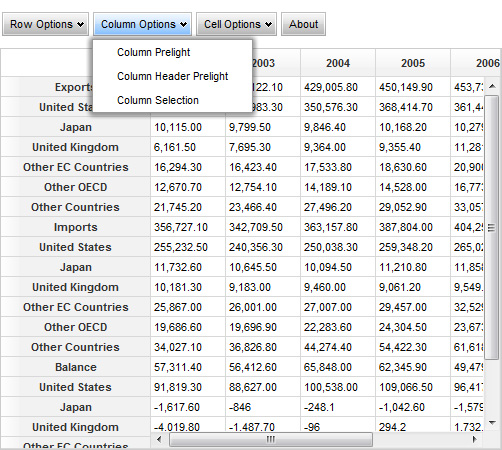Click cell 19,686.60
Viewport: 502px width, 450px height.
tap(188, 327)
